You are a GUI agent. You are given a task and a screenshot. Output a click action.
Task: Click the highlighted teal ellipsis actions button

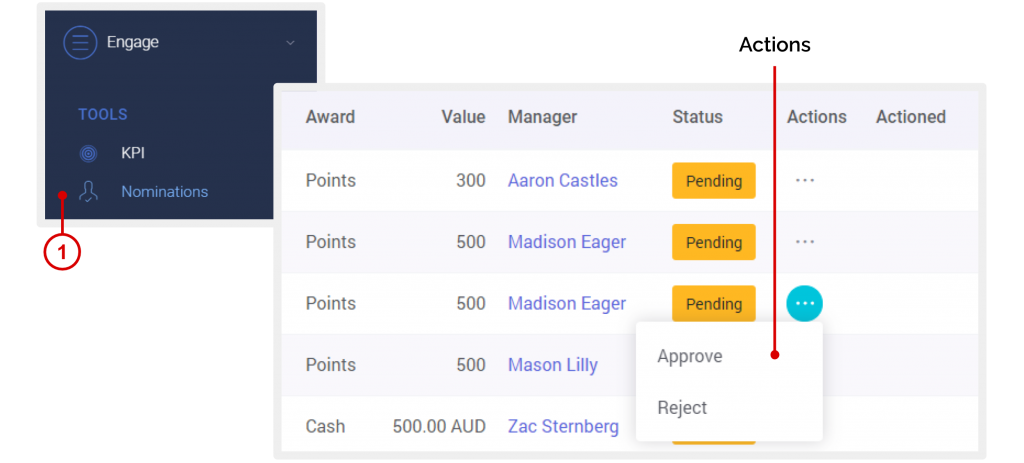[x=805, y=304]
